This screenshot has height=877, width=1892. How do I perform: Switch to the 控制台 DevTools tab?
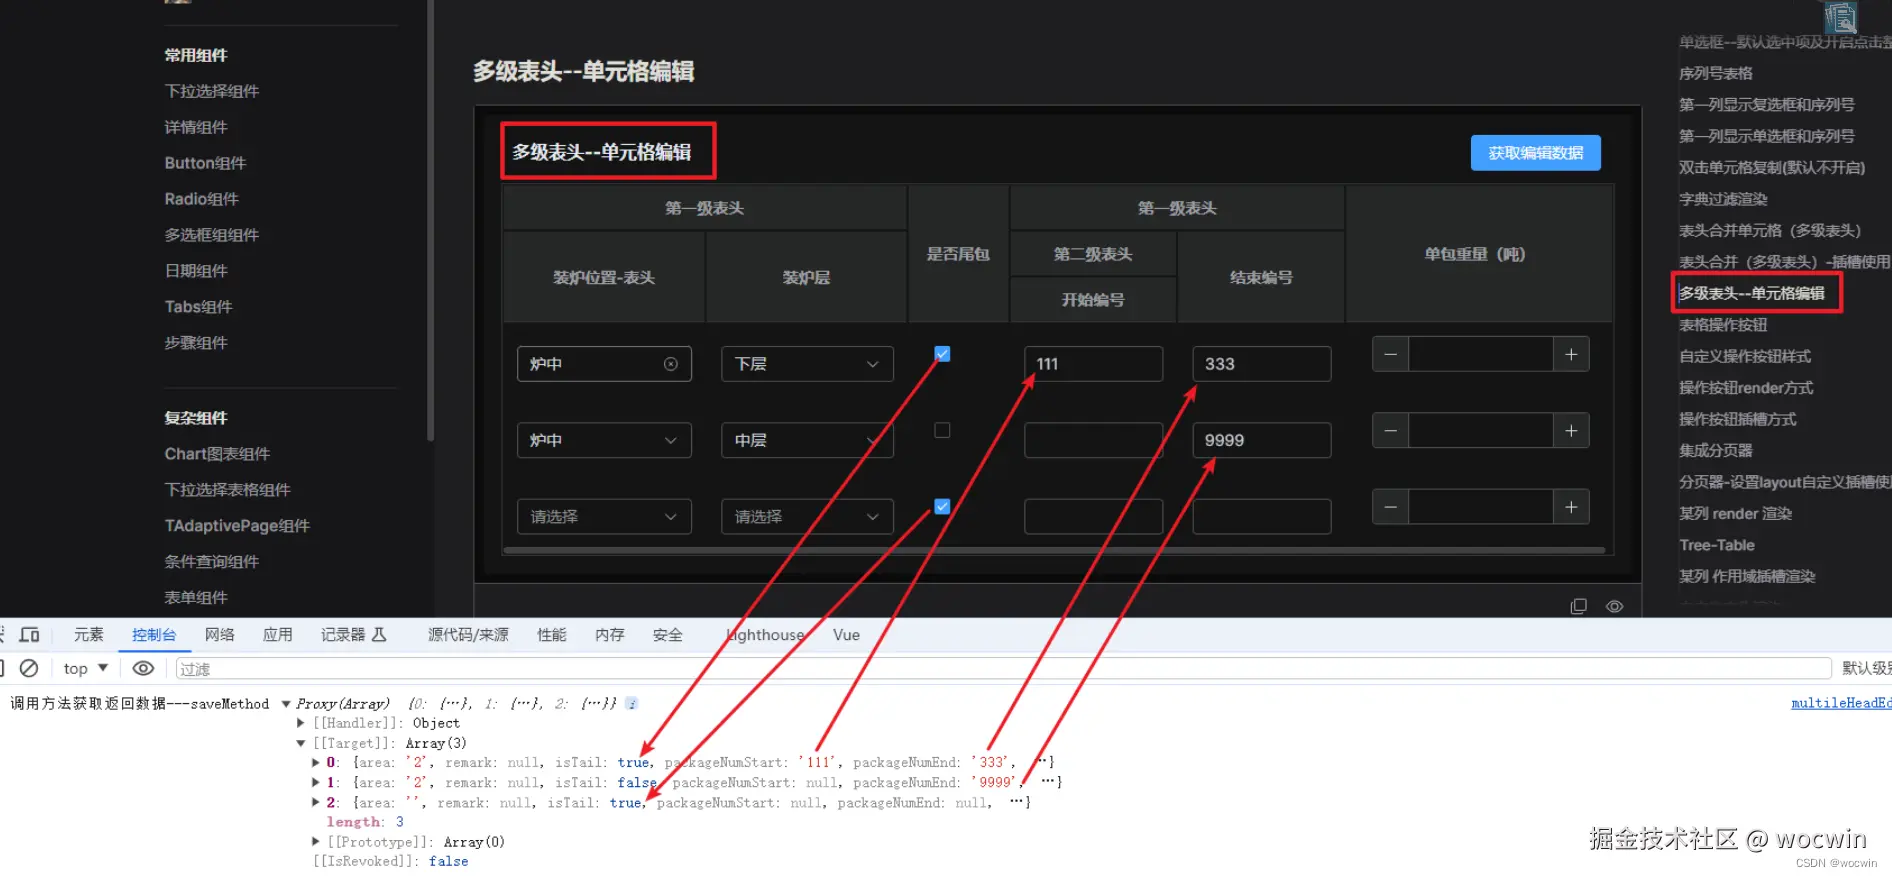pos(154,635)
